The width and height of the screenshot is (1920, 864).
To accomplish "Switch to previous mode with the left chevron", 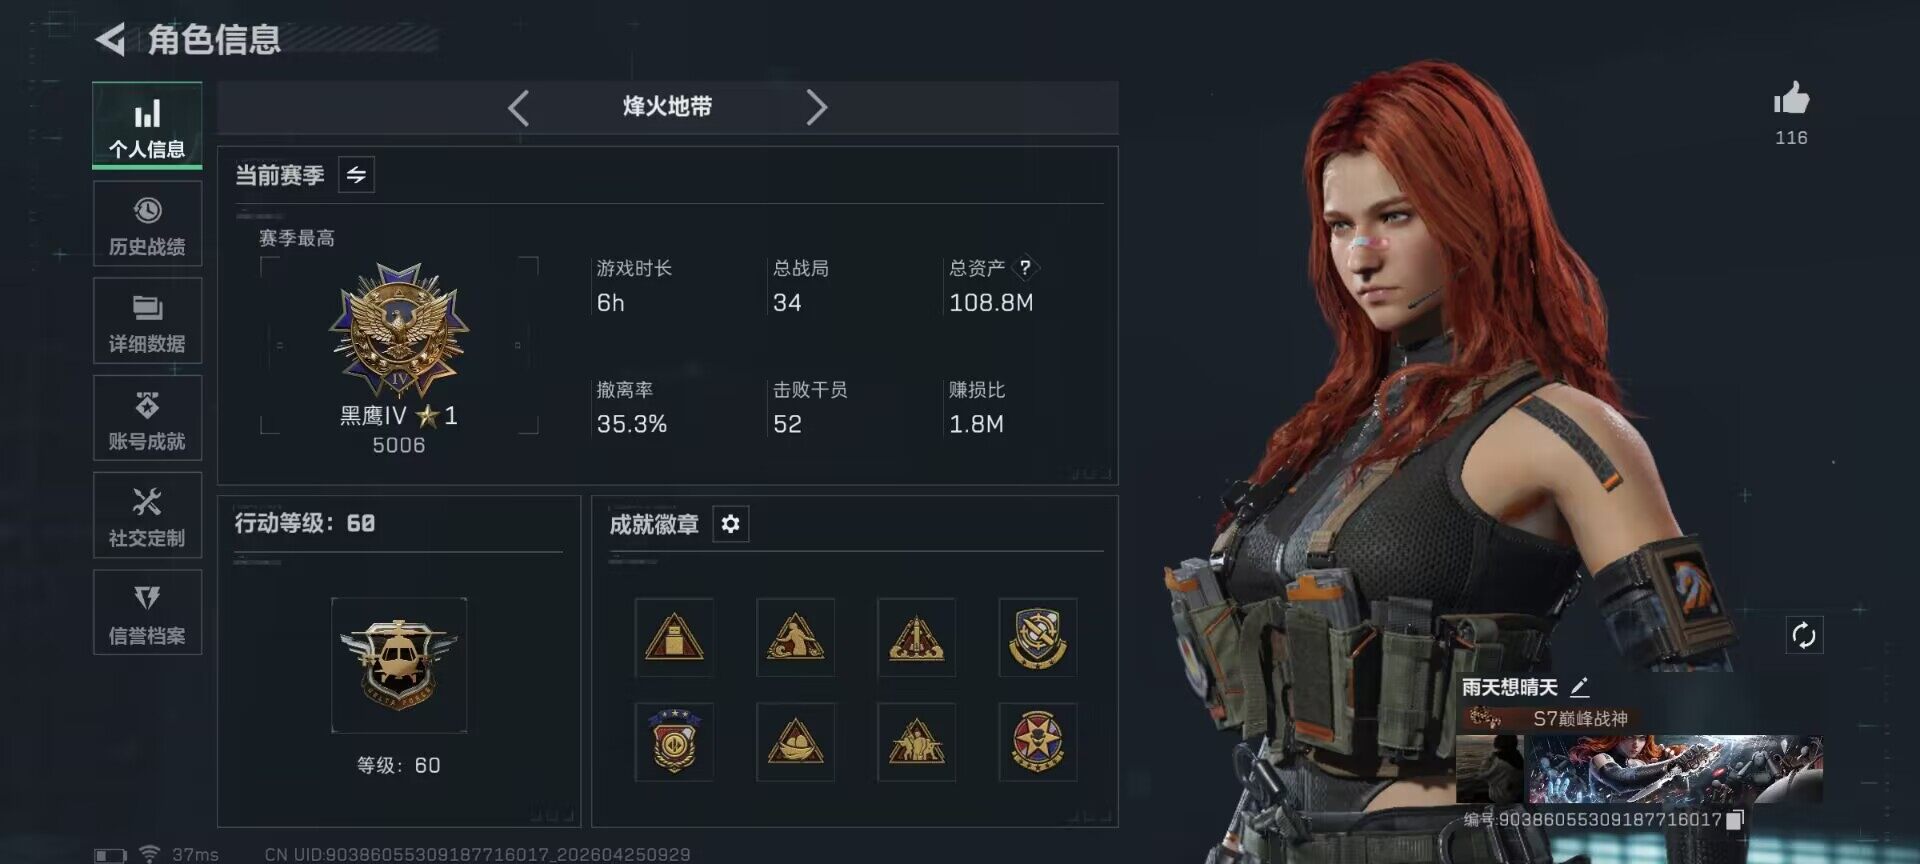I will 518,107.
